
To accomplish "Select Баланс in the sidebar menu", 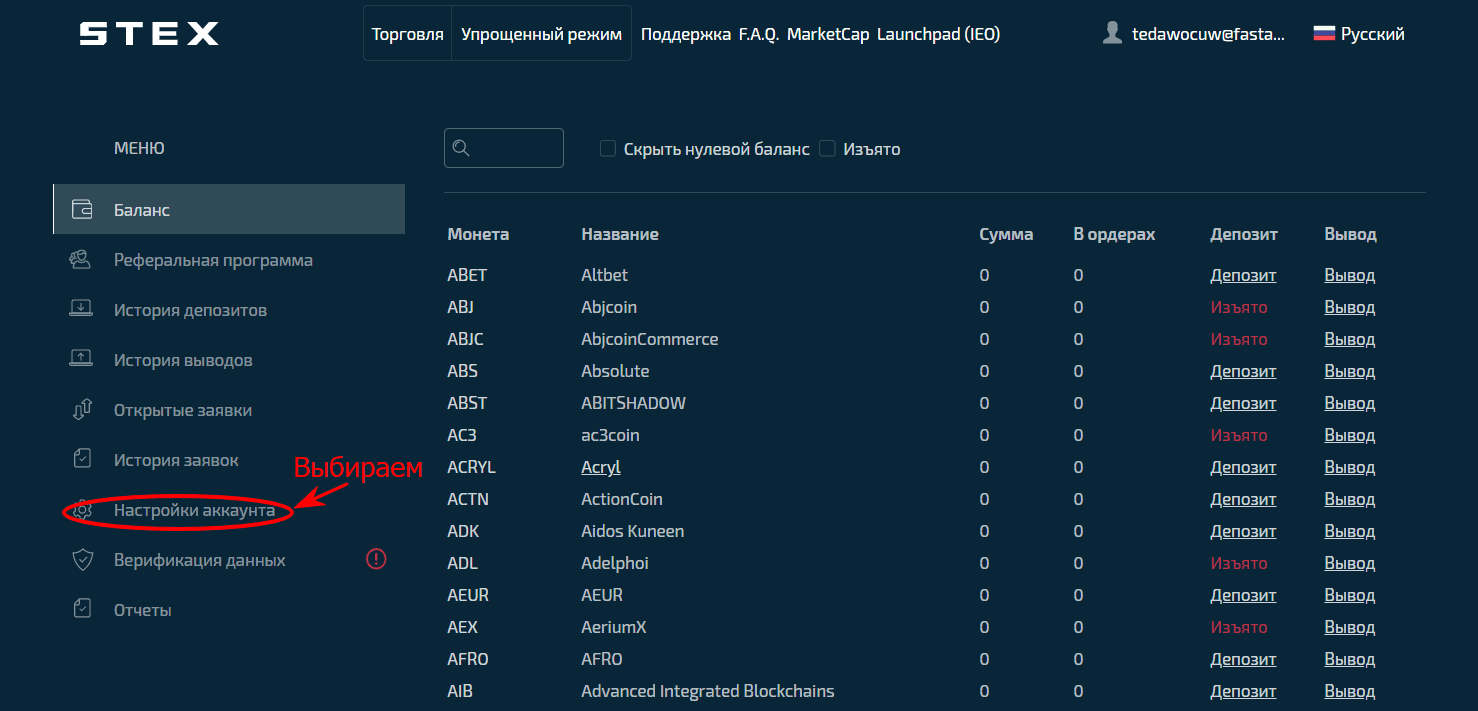I will pyautogui.click(x=229, y=209).
